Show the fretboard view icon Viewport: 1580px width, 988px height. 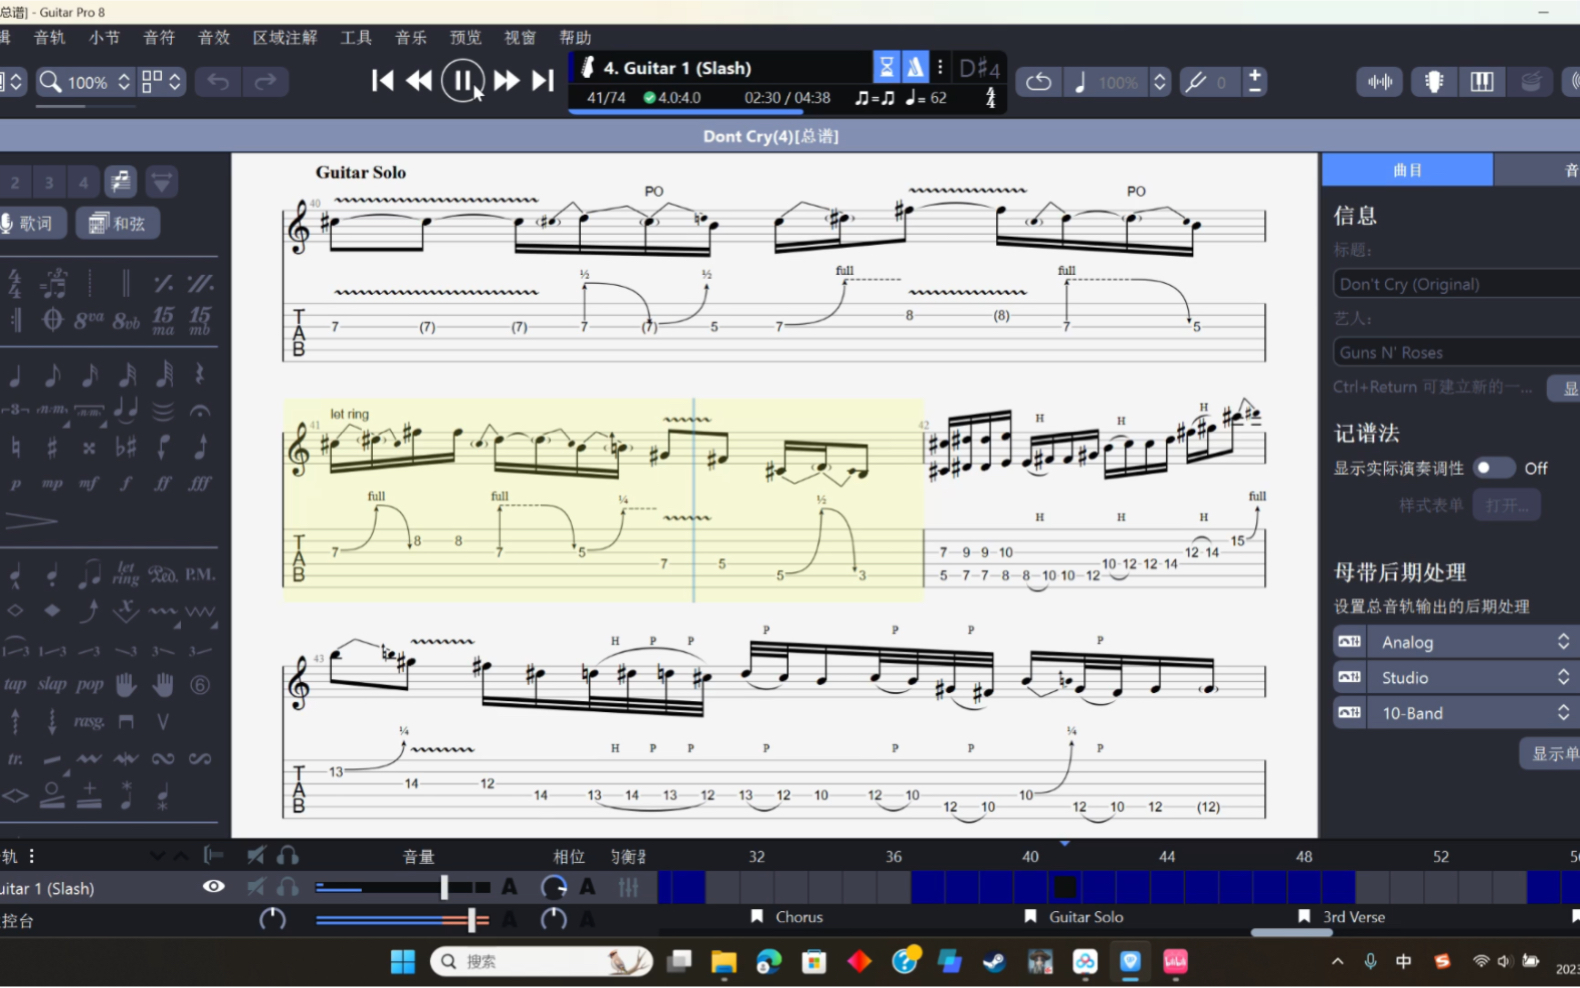click(1434, 82)
